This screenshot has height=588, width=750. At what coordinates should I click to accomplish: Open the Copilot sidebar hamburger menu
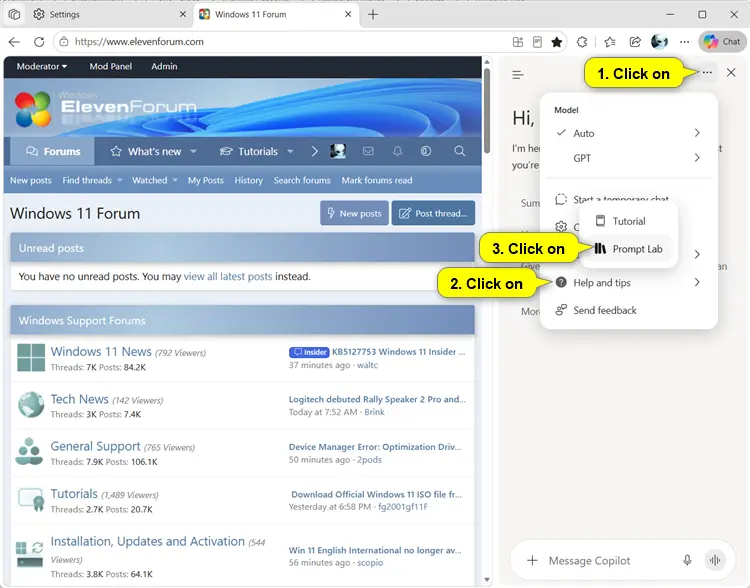(x=518, y=75)
